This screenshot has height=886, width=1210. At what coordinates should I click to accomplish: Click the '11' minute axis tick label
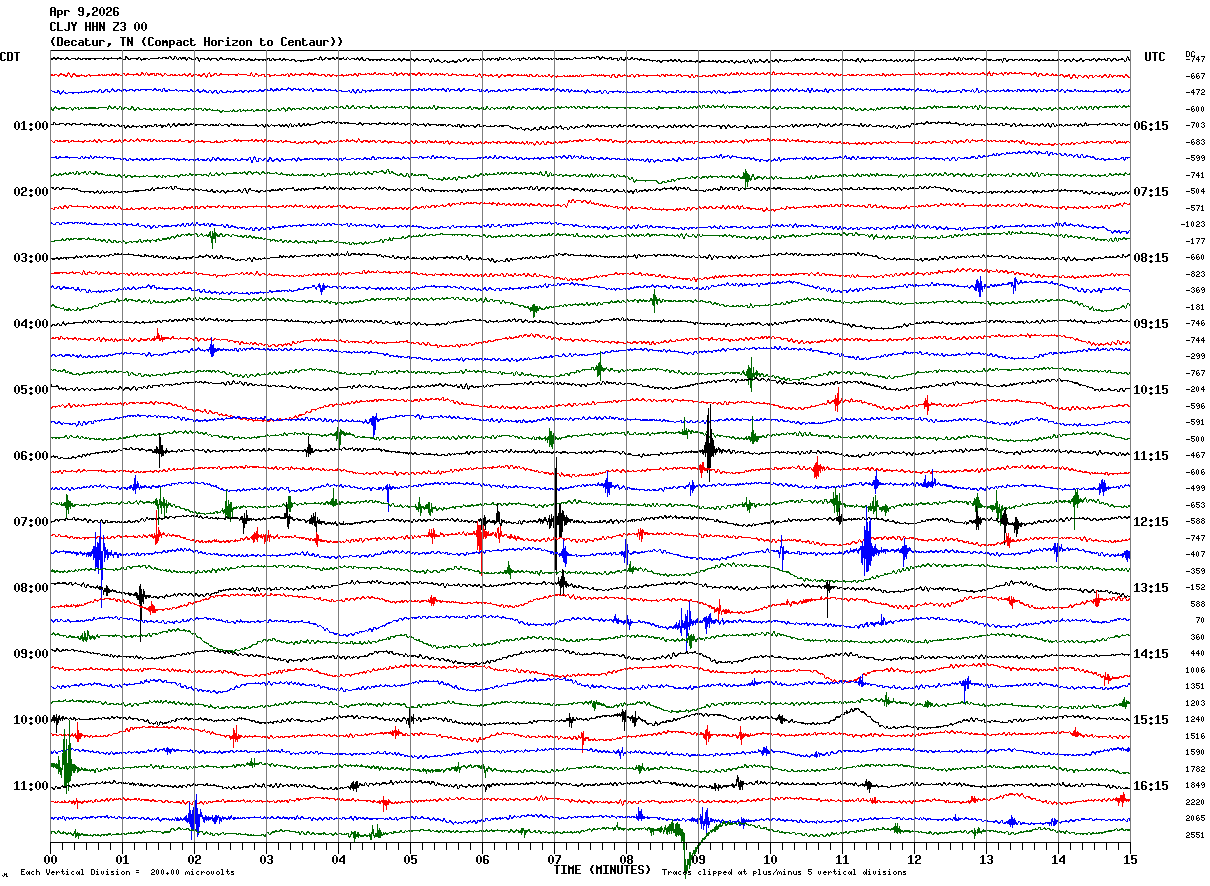[842, 859]
